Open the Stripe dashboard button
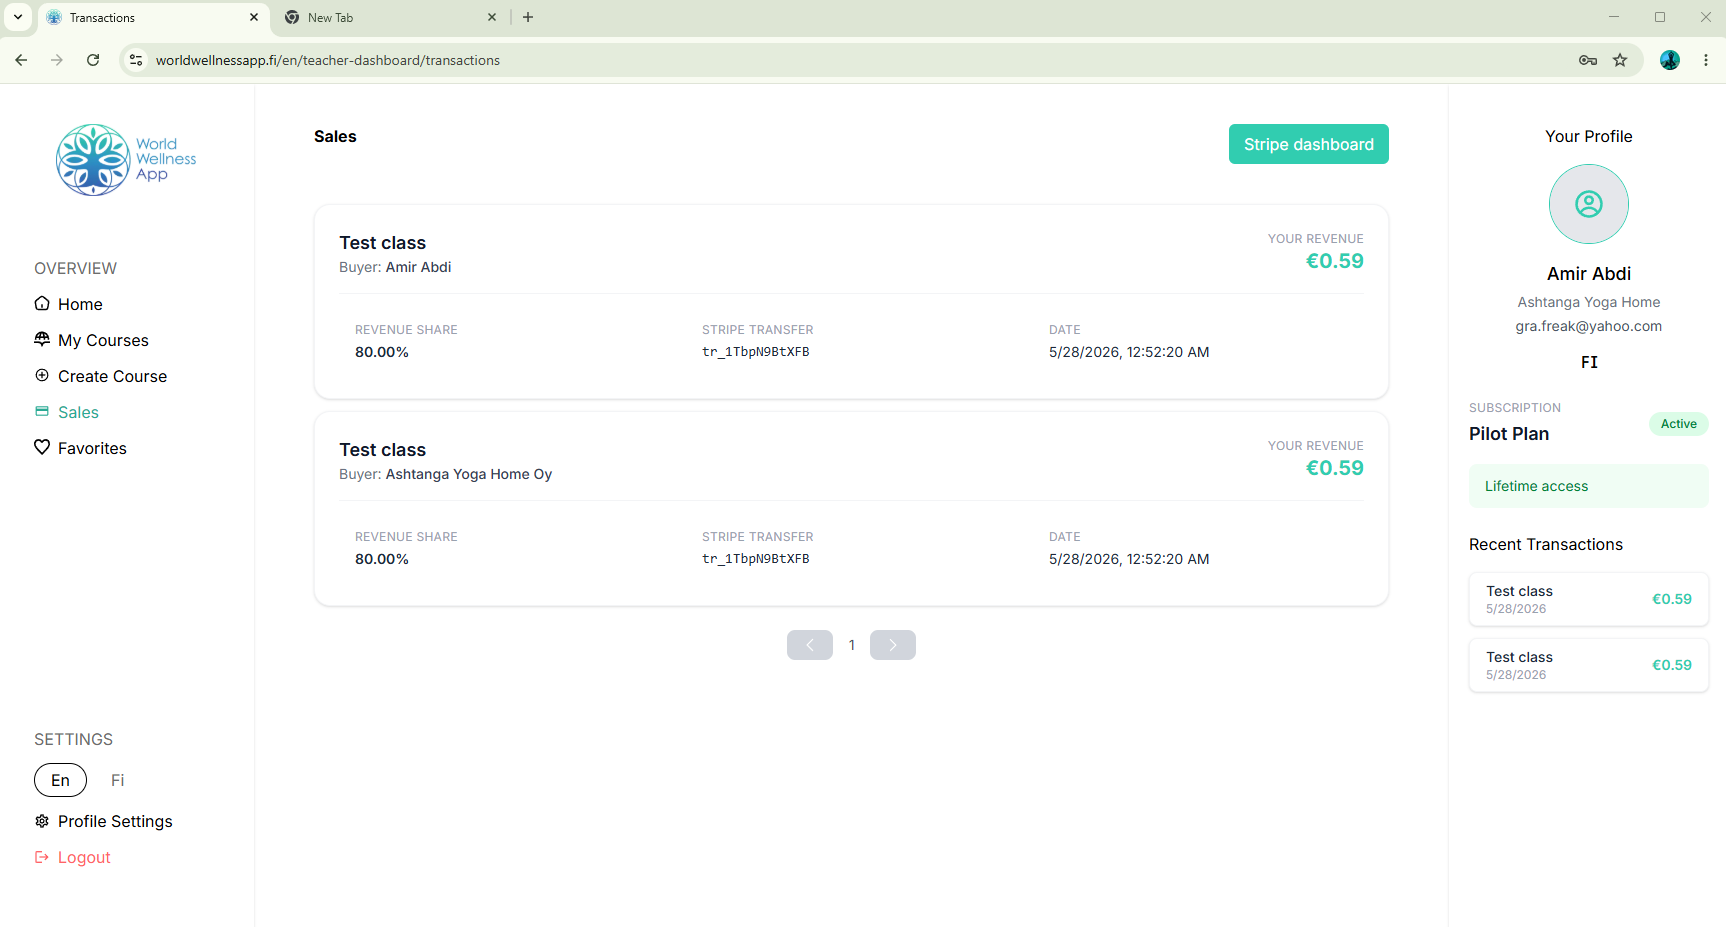Screen dimensions: 1726x927 [1309, 144]
